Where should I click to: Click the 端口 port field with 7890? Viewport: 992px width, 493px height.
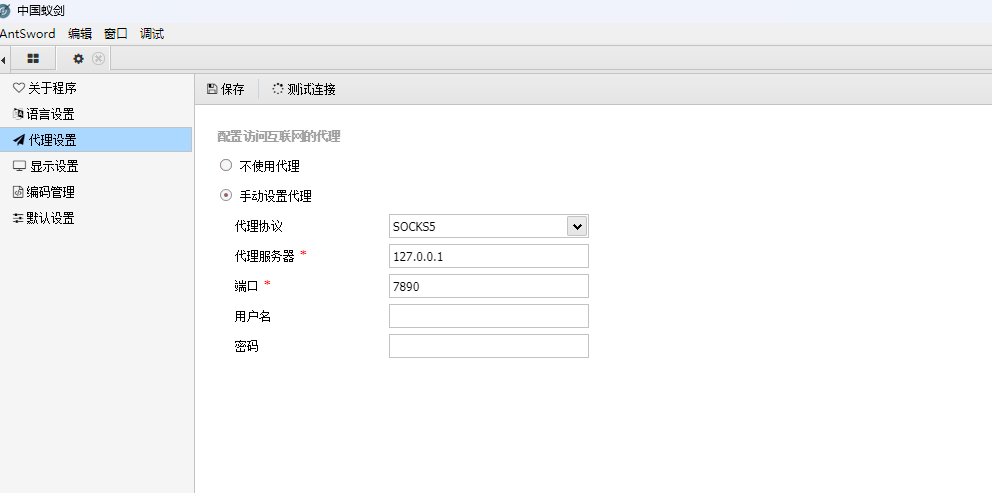point(488,286)
